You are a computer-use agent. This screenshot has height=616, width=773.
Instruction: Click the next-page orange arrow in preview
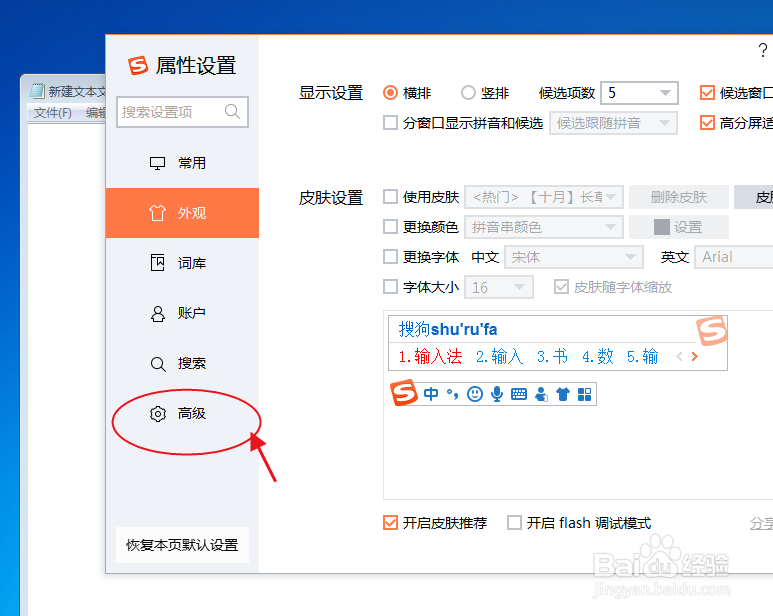pos(695,357)
